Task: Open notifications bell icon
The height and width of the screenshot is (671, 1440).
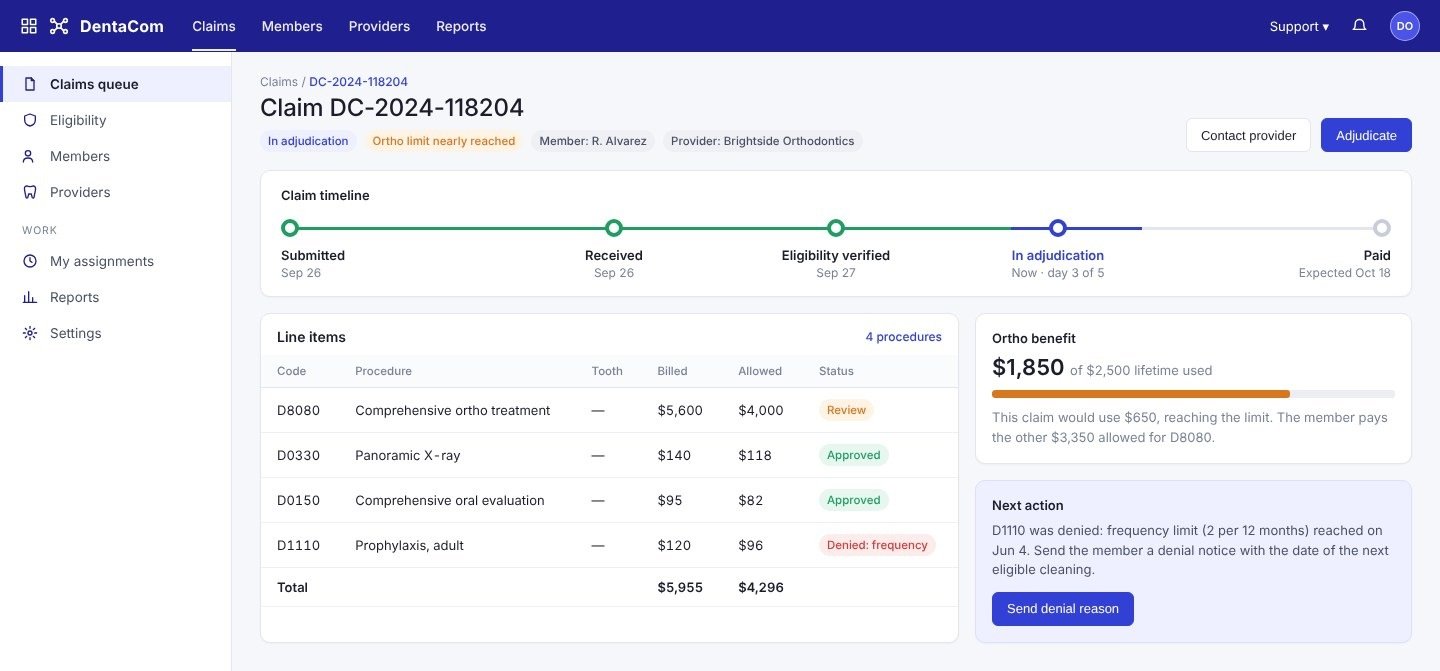Action: pyautogui.click(x=1359, y=26)
